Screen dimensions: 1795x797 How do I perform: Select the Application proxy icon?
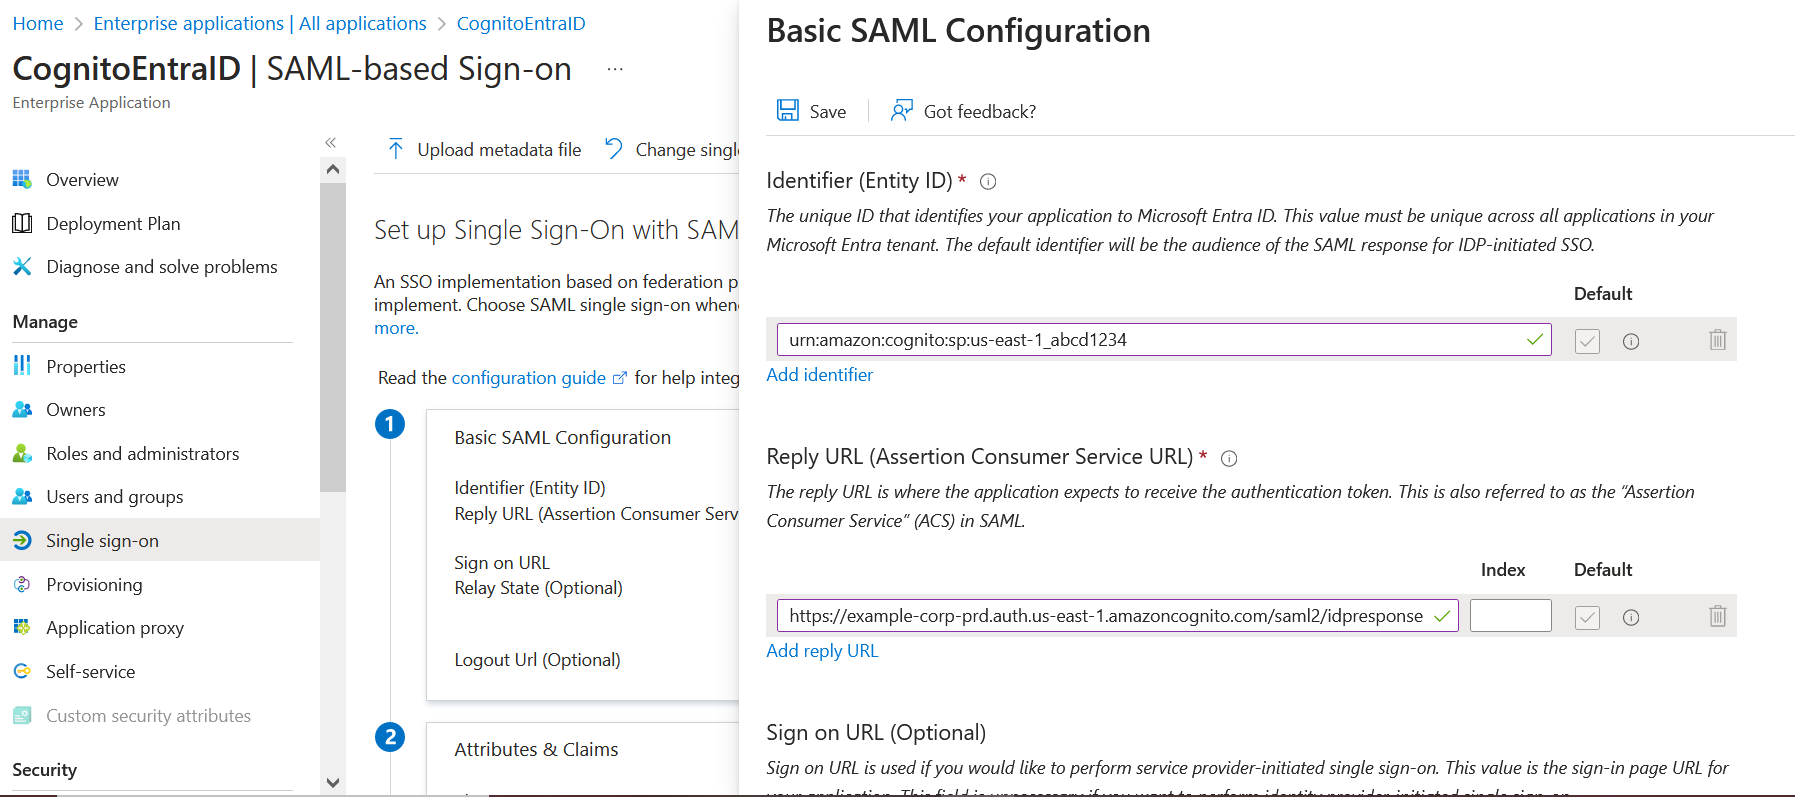click(22, 627)
